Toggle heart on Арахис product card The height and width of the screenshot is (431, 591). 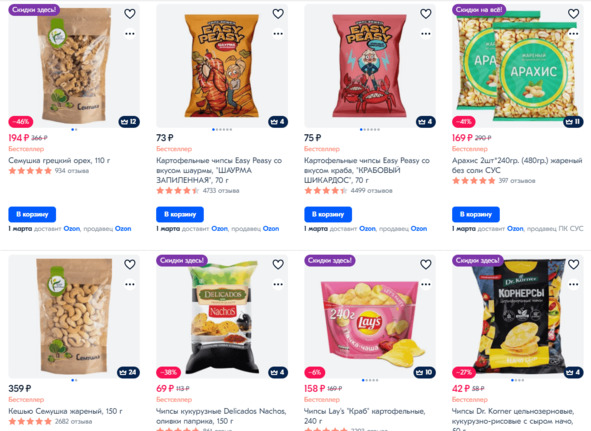[x=573, y=14]
